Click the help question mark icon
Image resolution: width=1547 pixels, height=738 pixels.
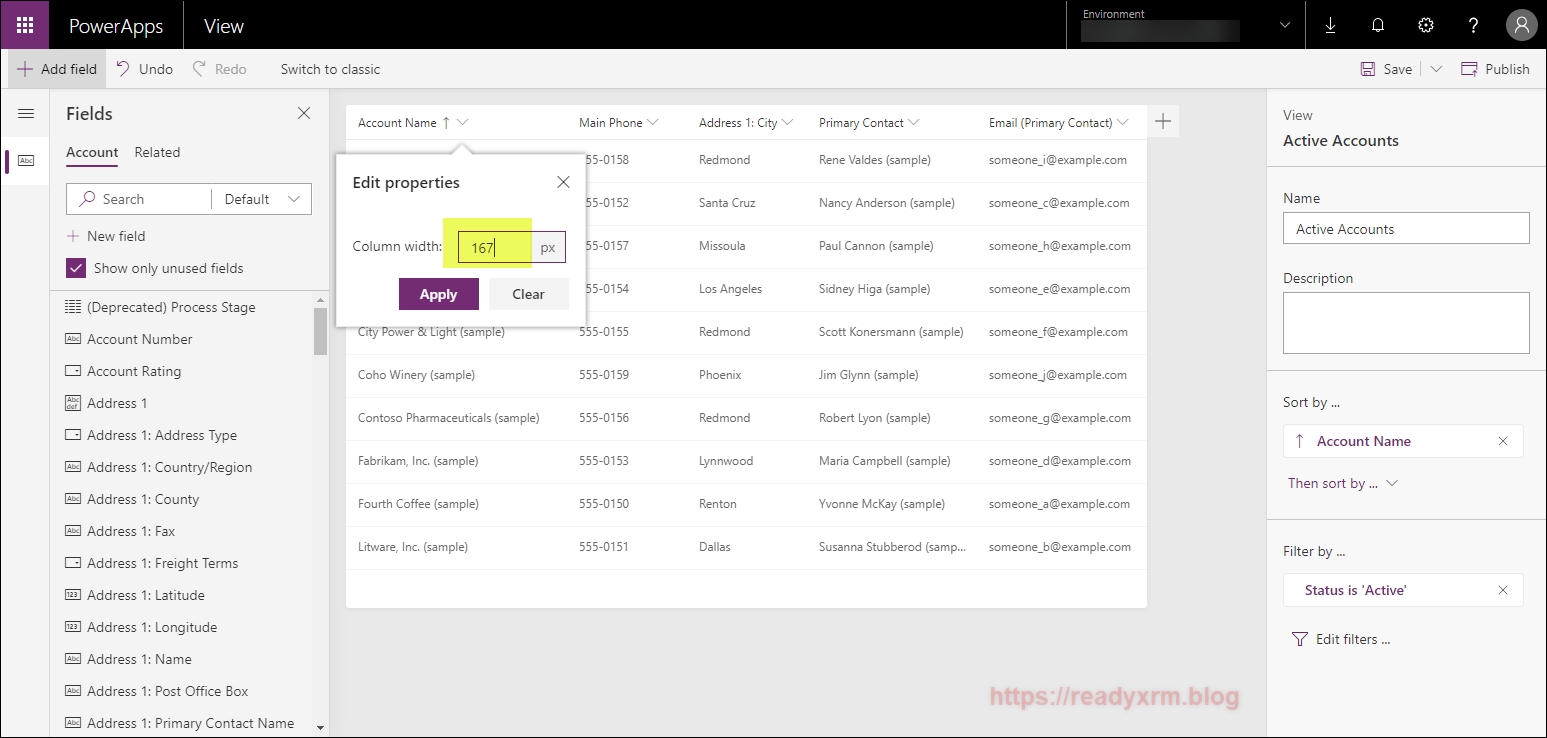point(1473,26)
